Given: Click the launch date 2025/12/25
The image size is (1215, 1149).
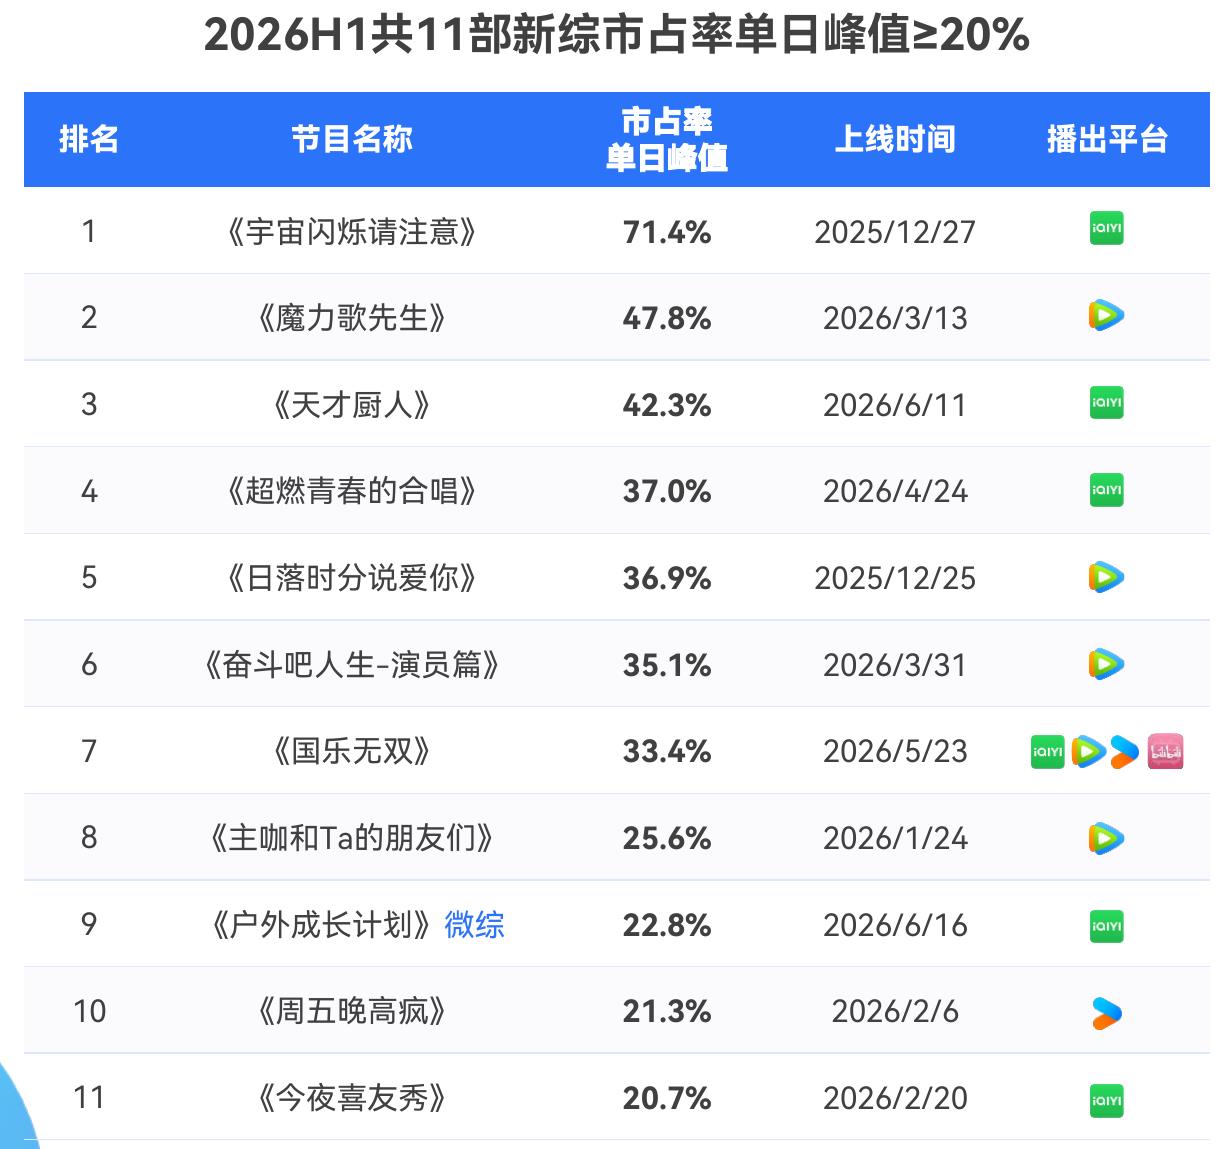Looking at the screenshot, I should (x=895, y=578).
